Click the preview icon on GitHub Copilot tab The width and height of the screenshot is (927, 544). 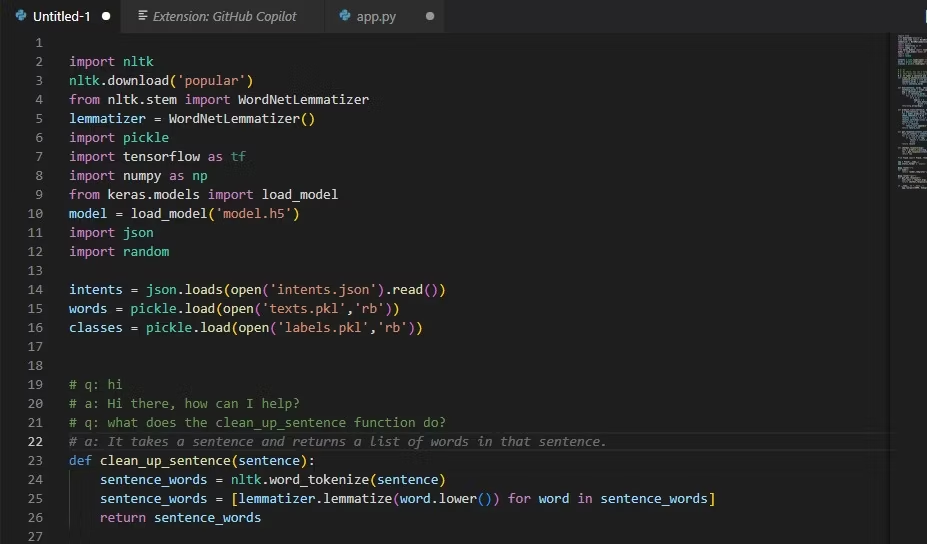pyautogui.click(x=143, y=16)
